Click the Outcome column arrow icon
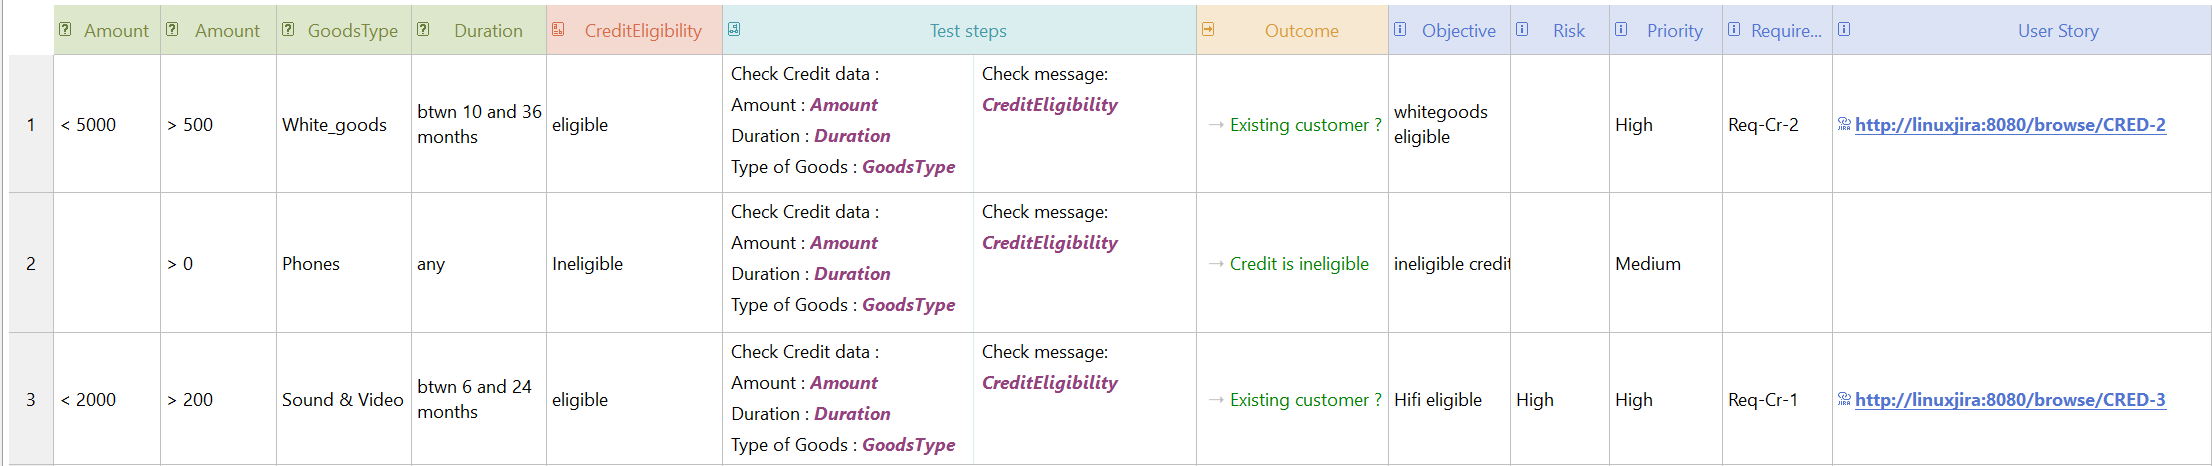This screenshot has height=466, width=2212. point(1208,30)
